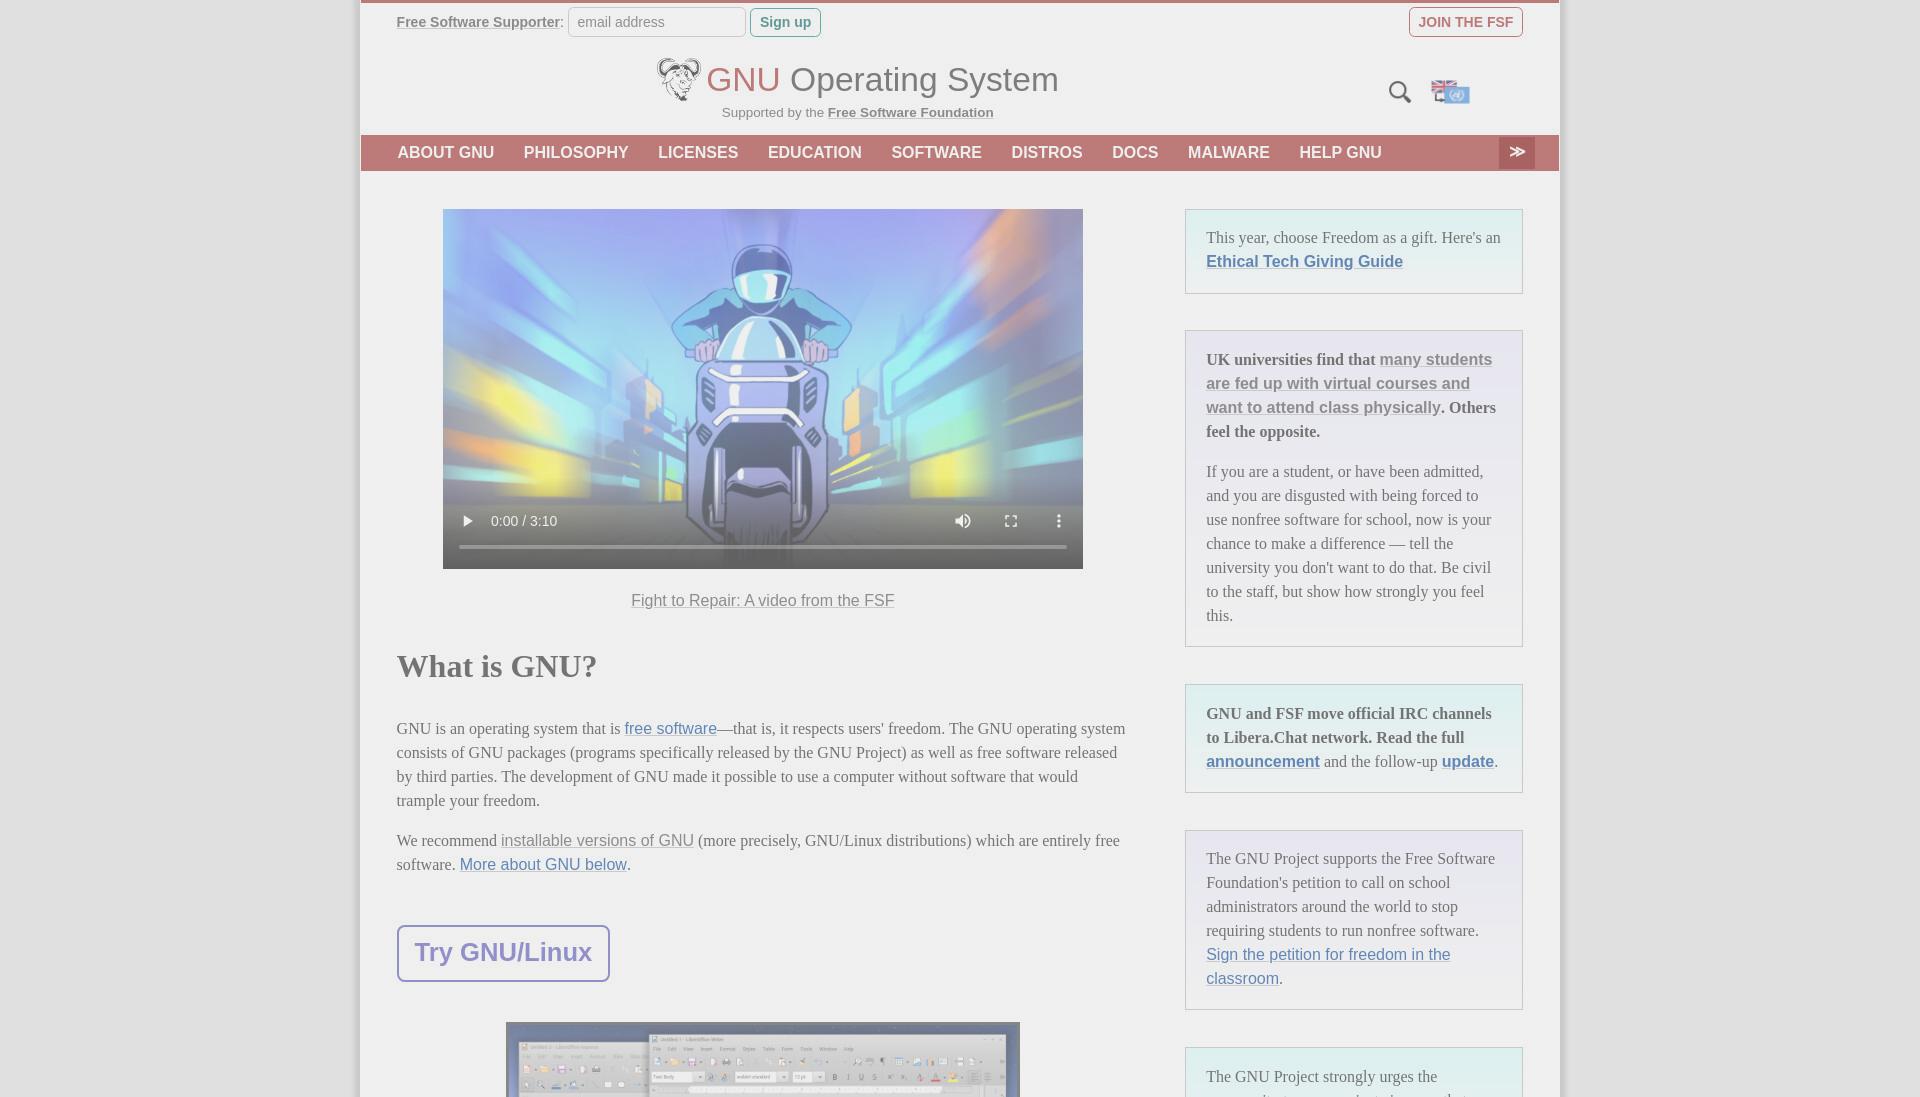Screen dimensions: 1920x1097
Task: Click the What is GNU? heading
Action: click(x=497, y=667)
